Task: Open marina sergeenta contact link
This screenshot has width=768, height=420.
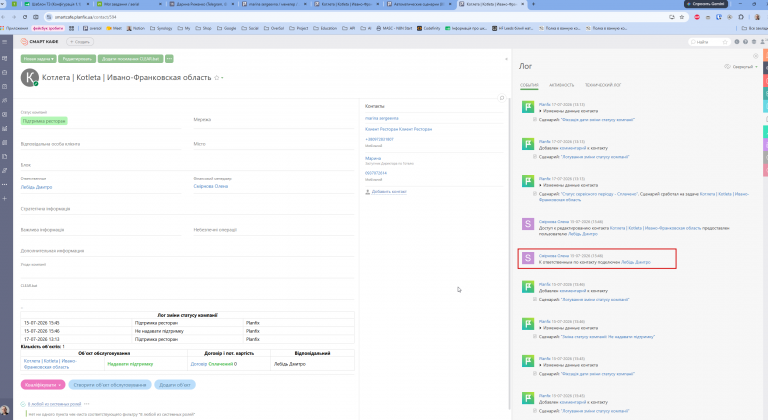Action: (382, 118)
